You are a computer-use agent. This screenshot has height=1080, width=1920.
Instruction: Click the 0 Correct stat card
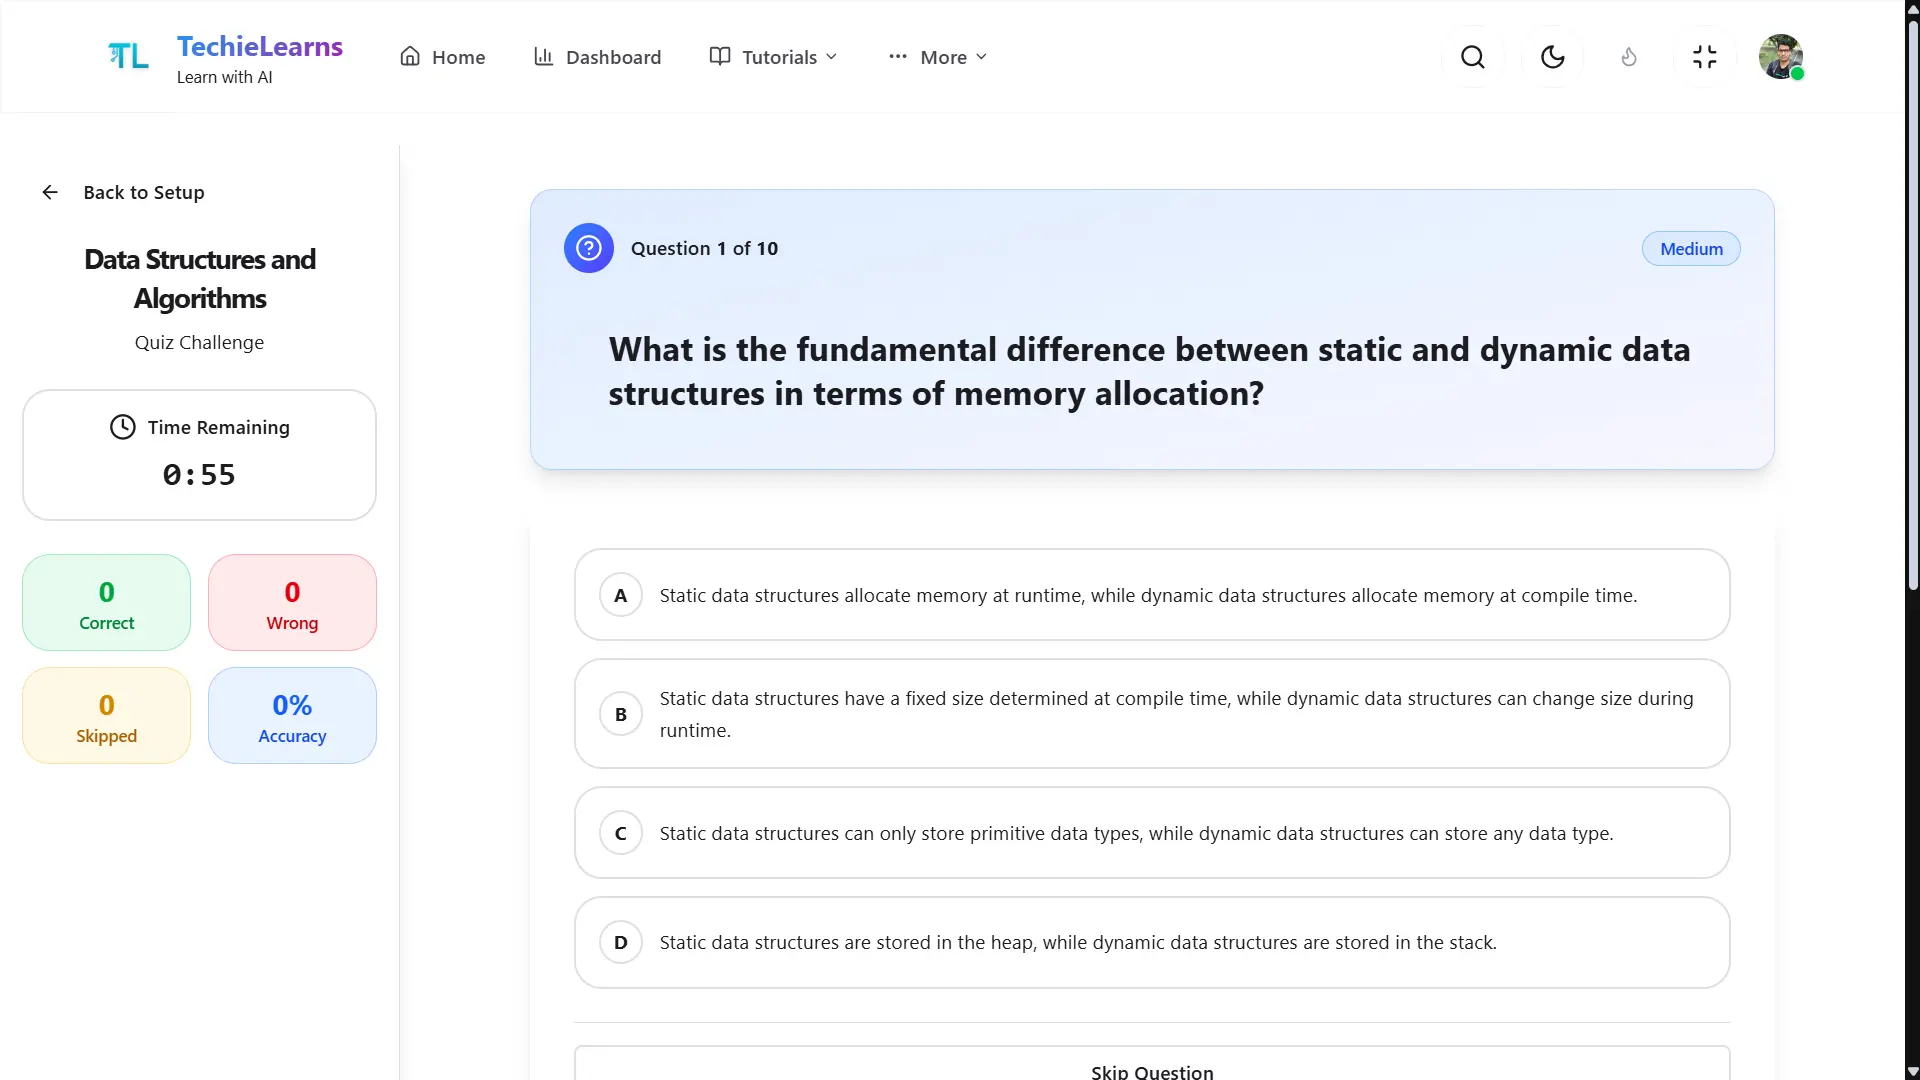106,603
